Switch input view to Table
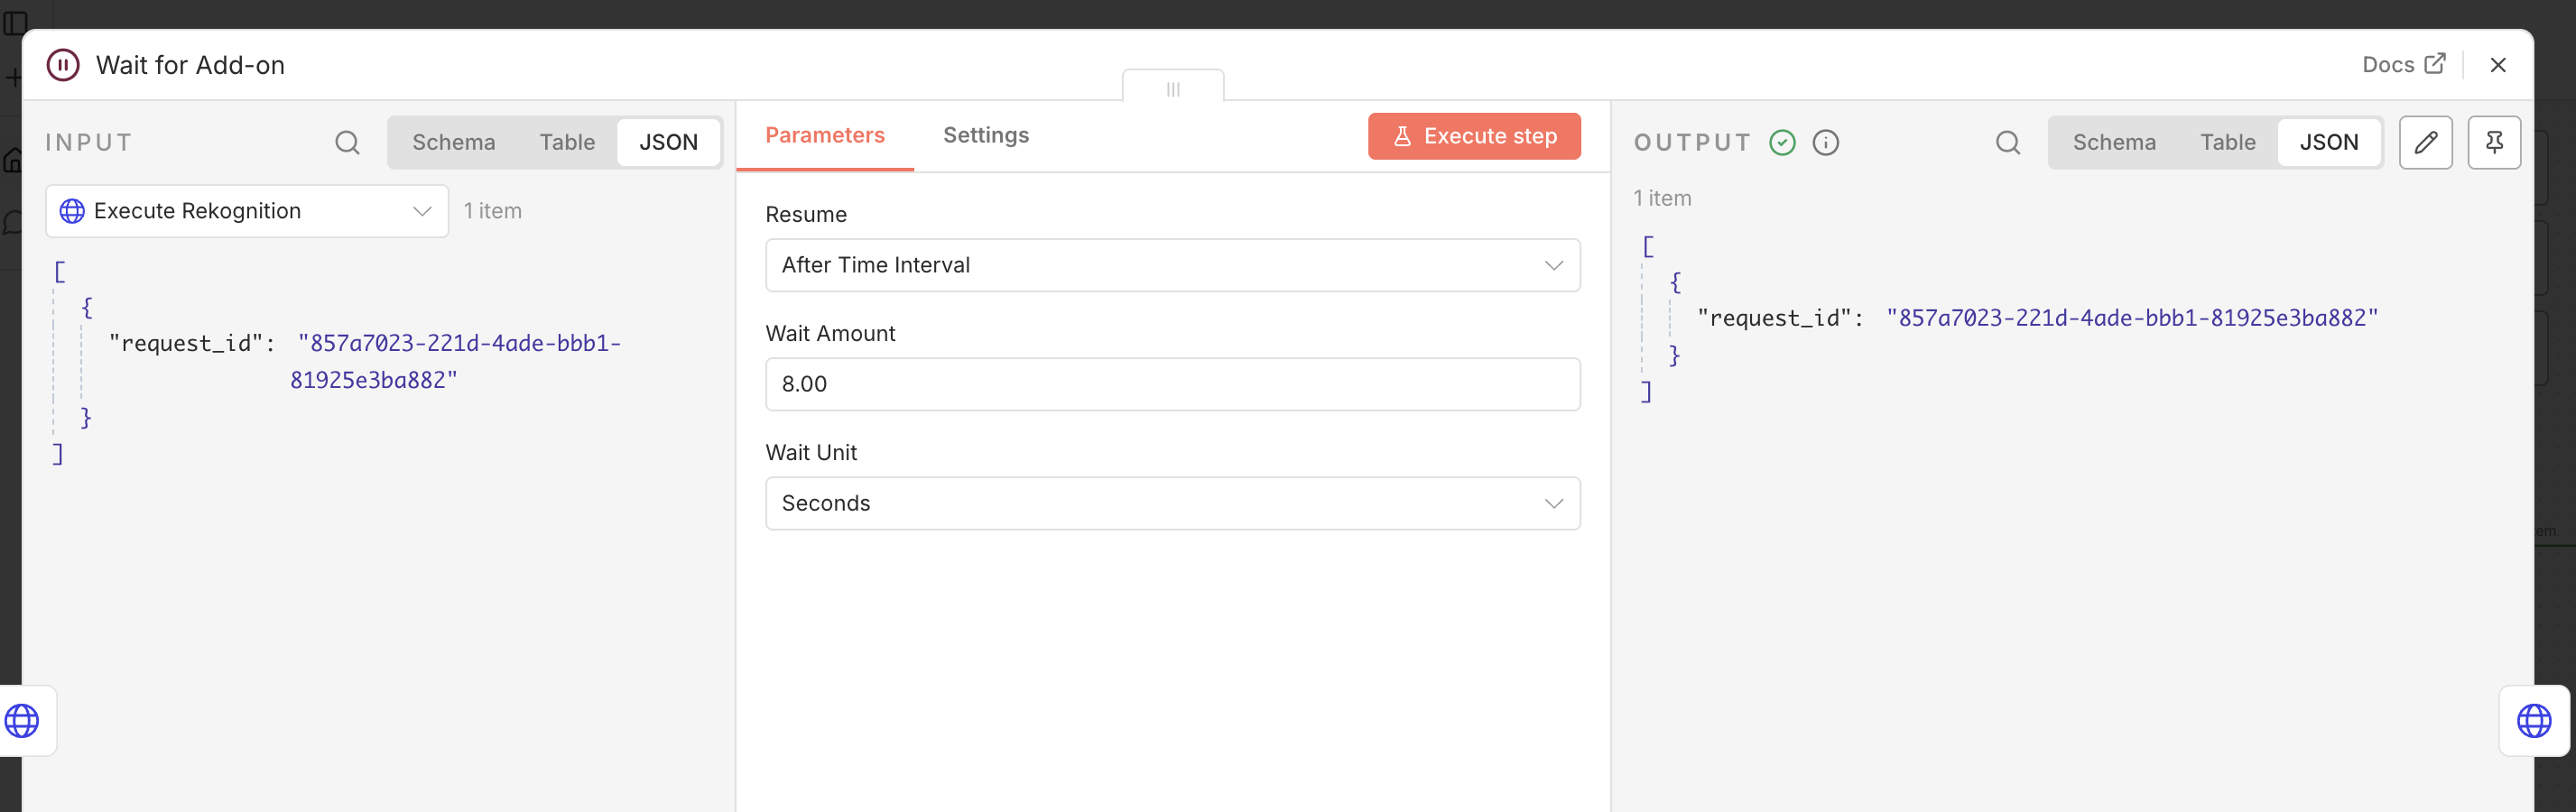 tap(567, 143)
